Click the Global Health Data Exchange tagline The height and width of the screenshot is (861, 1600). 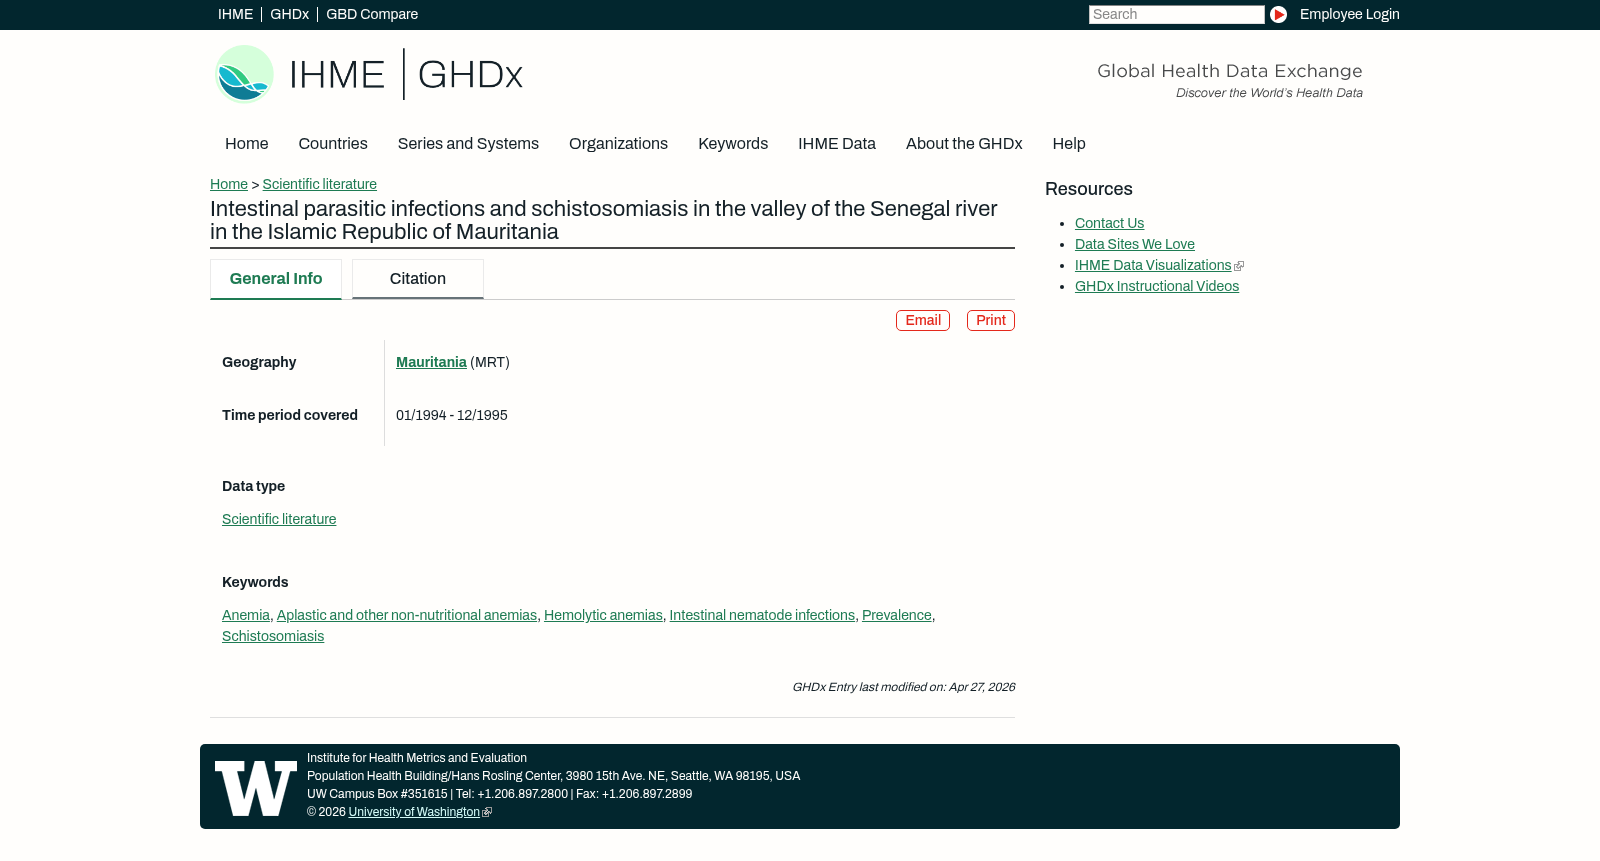pyautogui.click(x=1230, y=71)
